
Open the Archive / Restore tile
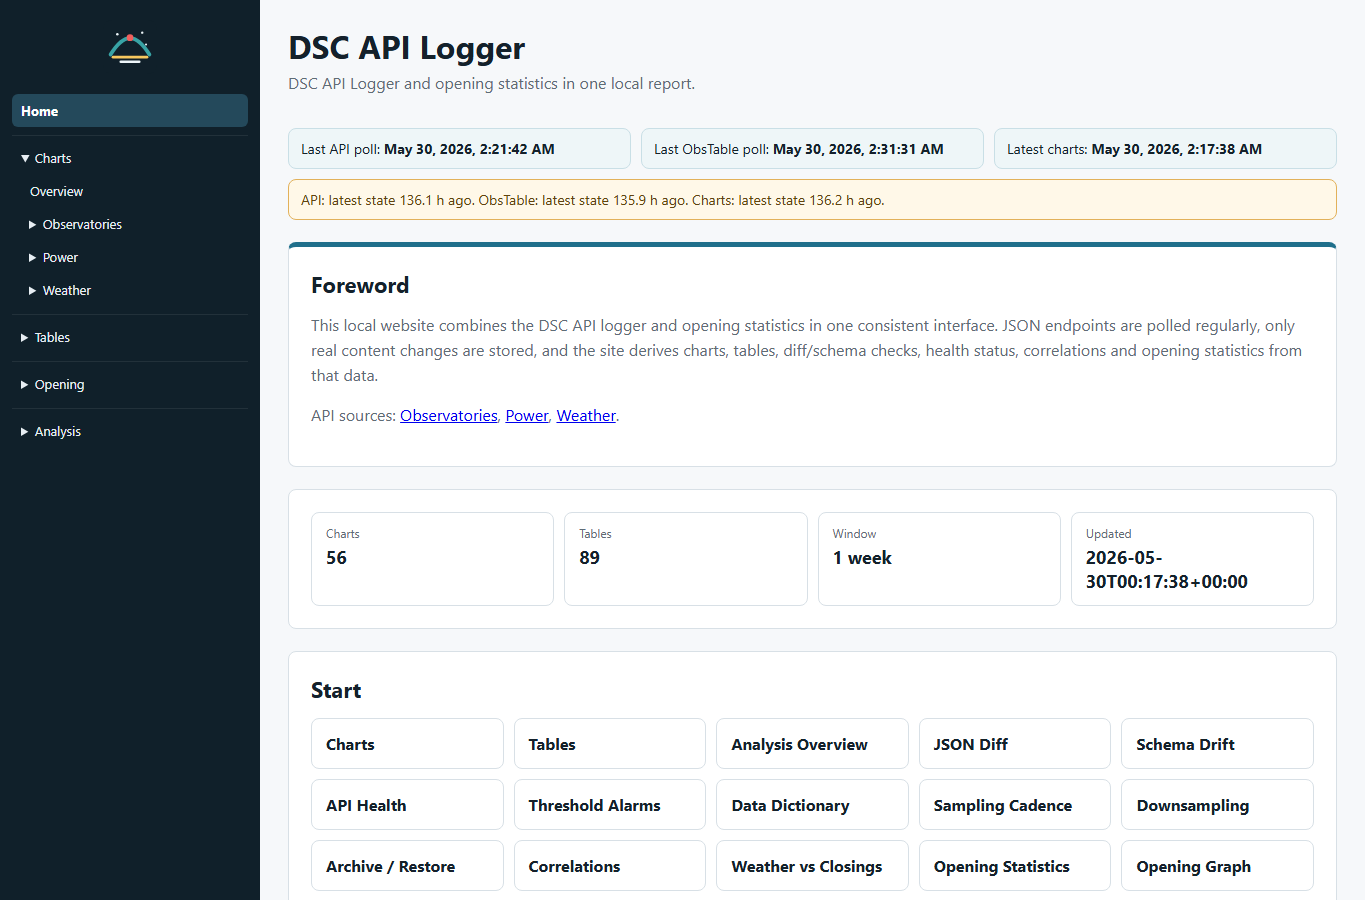click(407, 866)
